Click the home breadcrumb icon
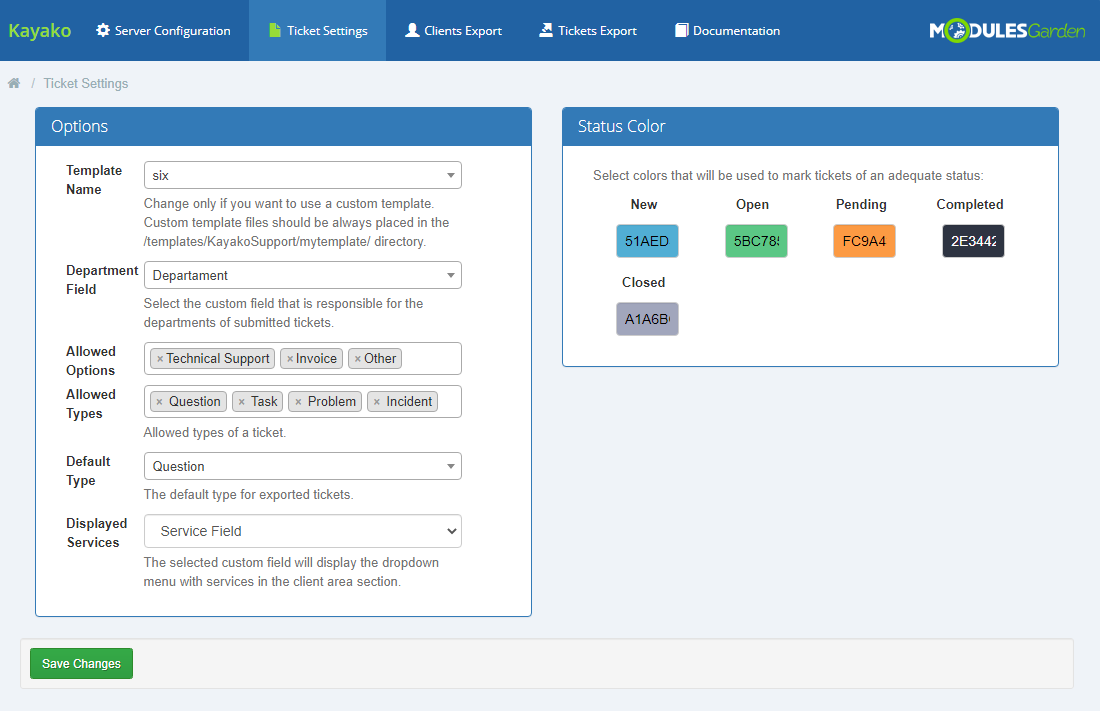Screen dimensions: 1100x711 coord(14,83)
